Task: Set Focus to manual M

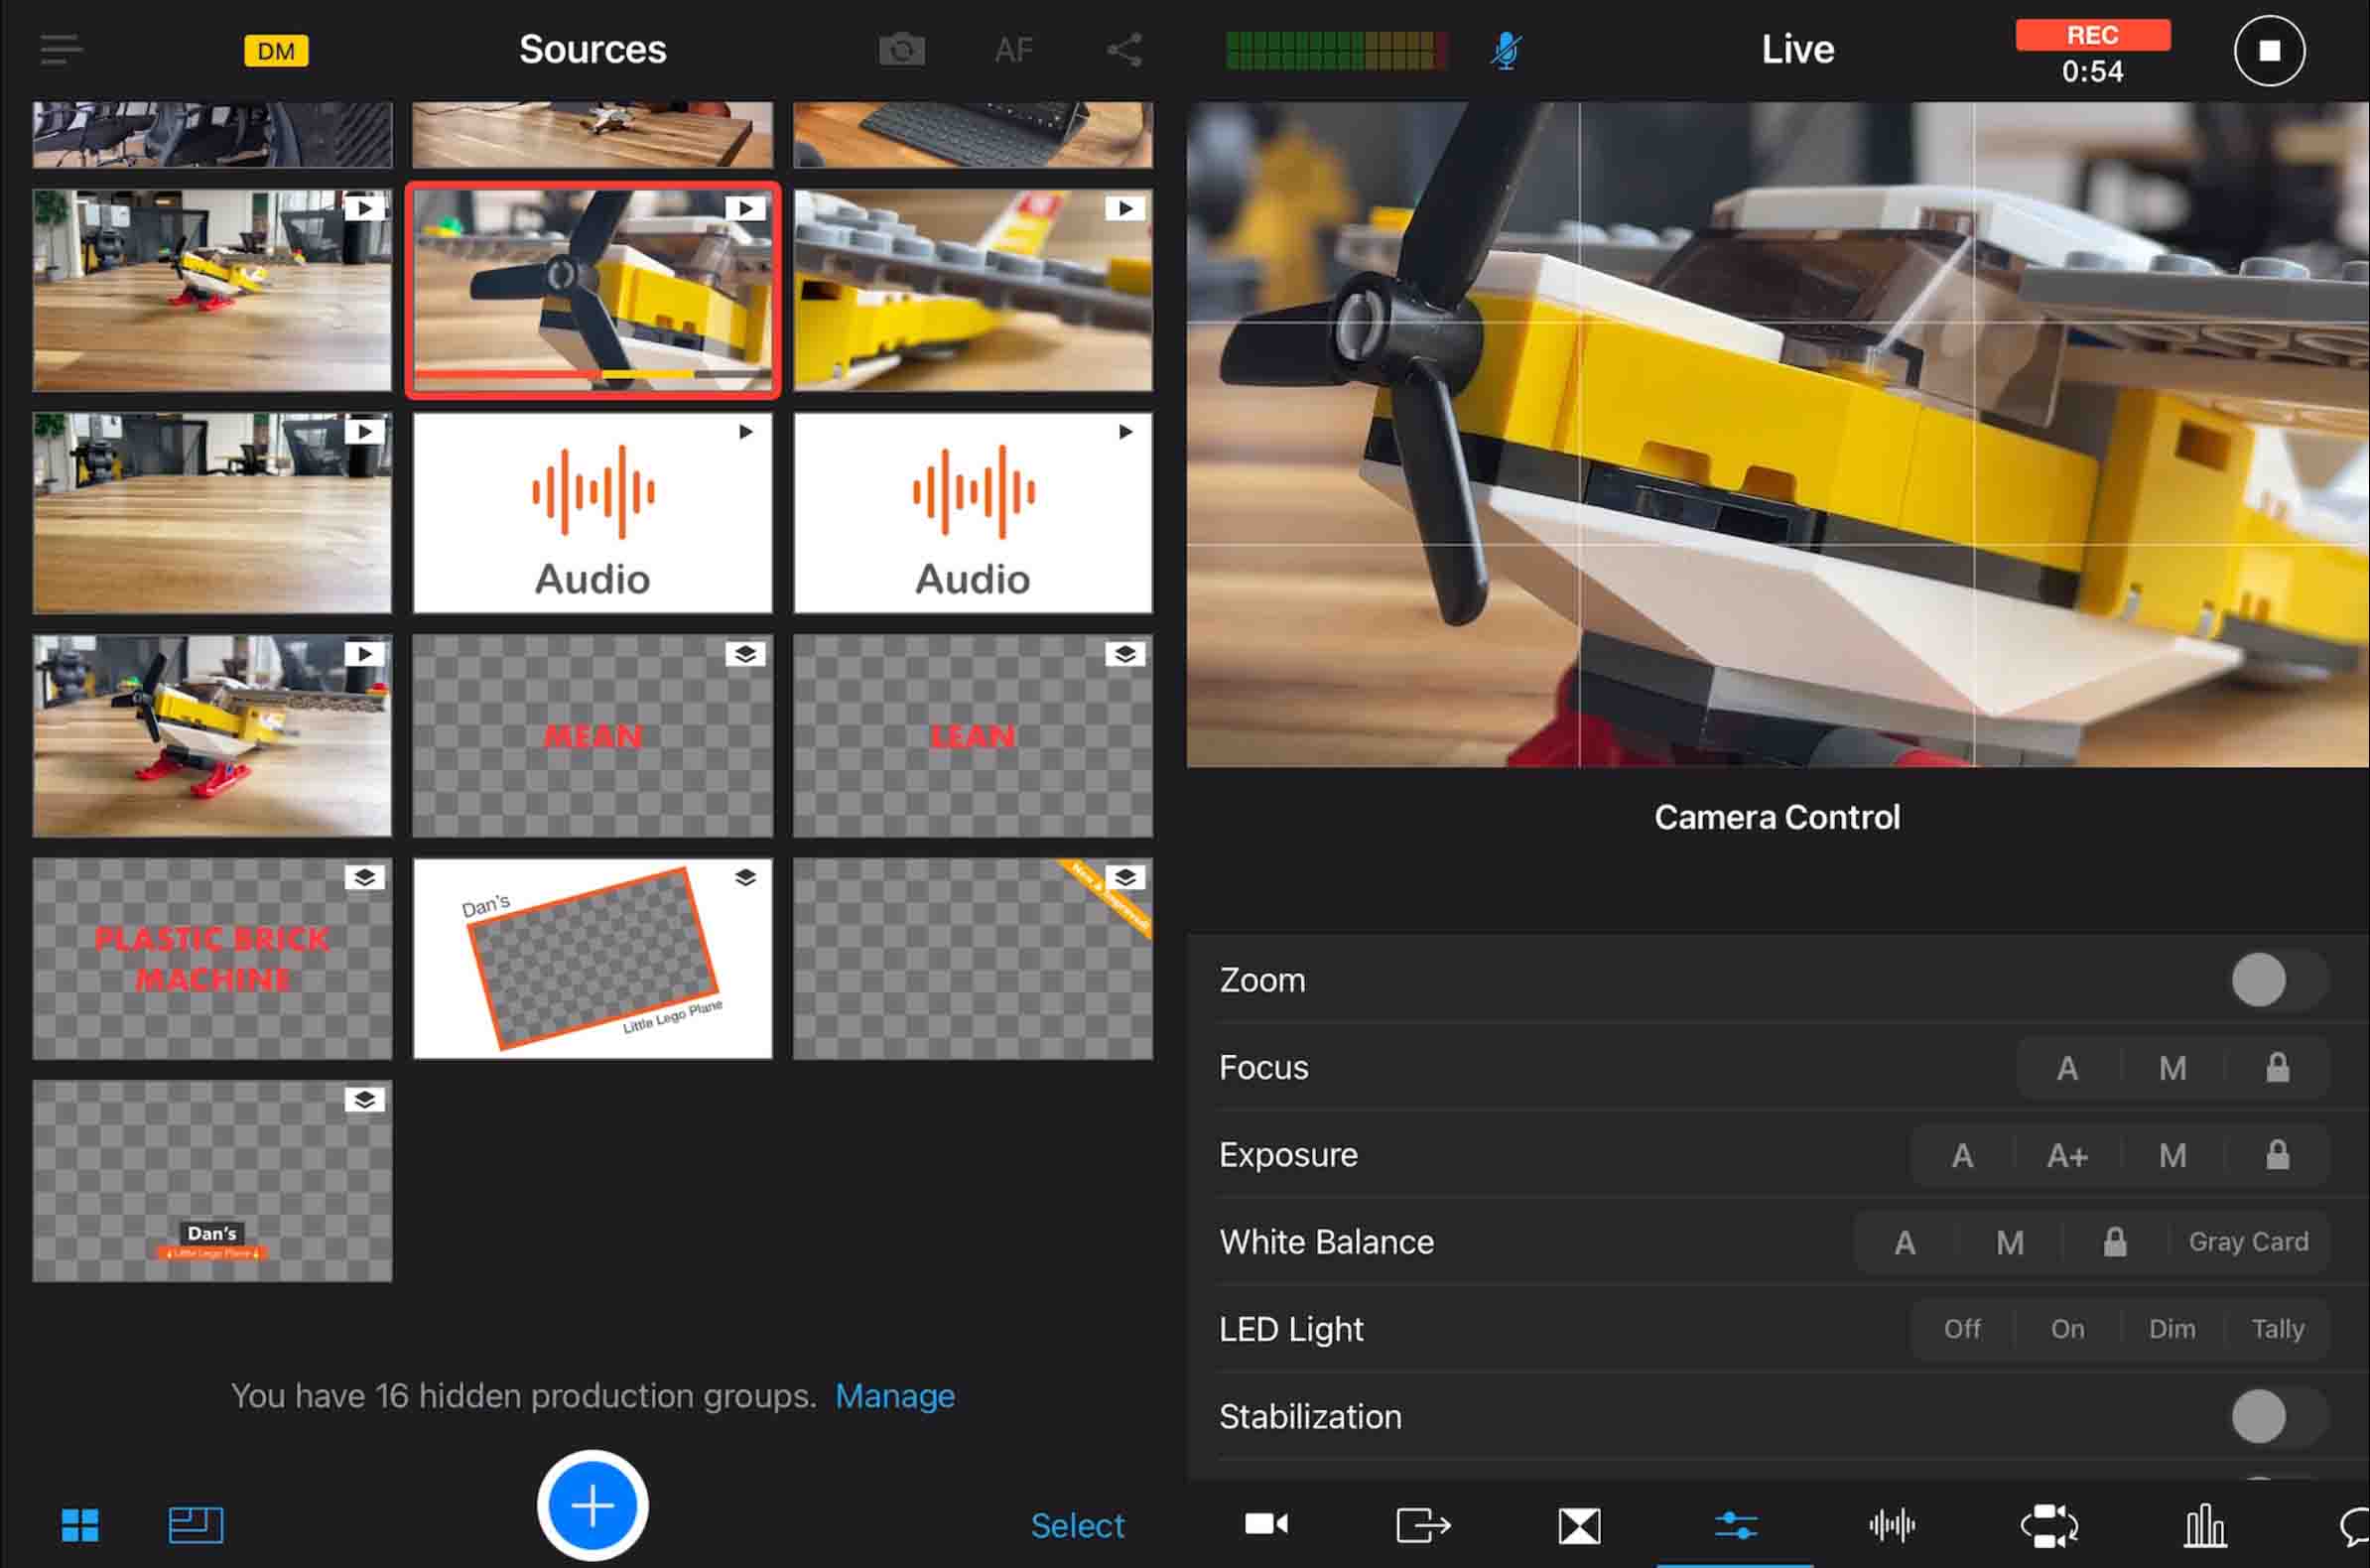Action: click(2172, 1068)
